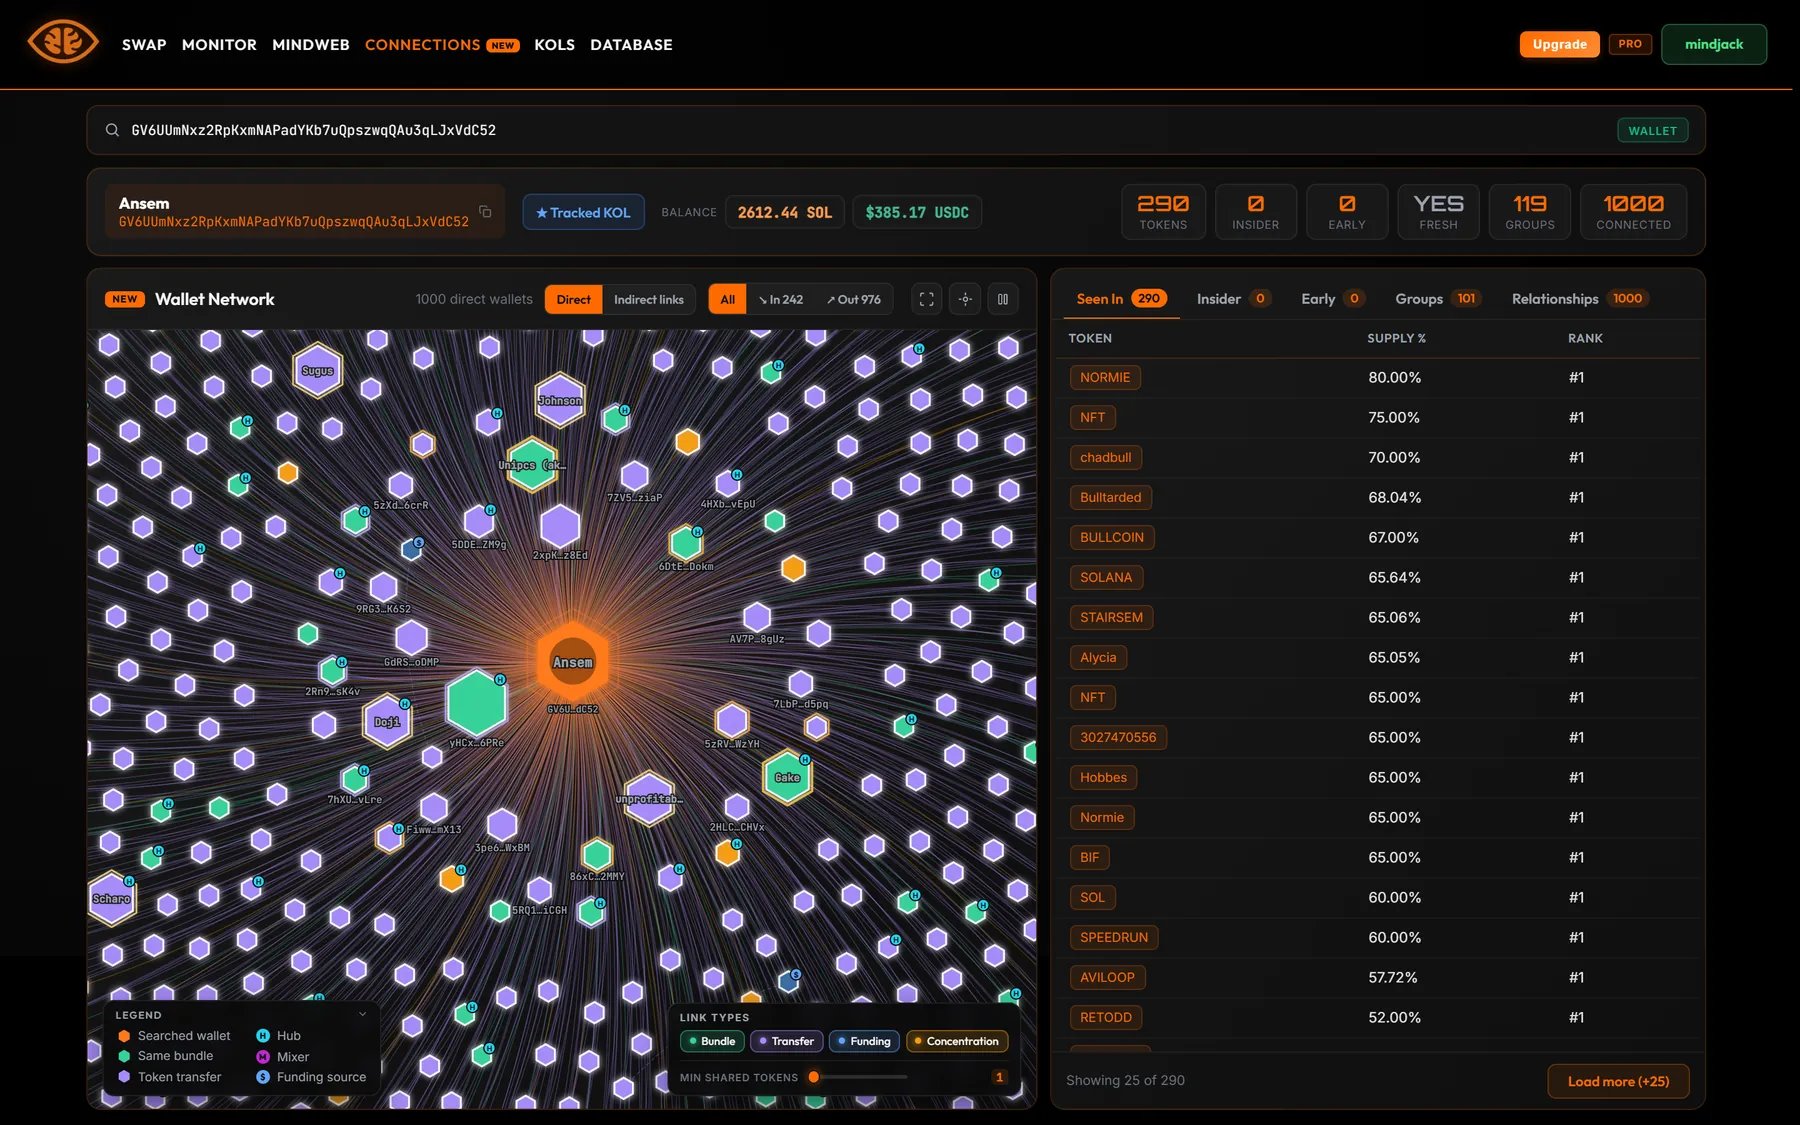Go to KOLS page
The width and height of the screenshot is (1800, 1125).
coord(554,45)
